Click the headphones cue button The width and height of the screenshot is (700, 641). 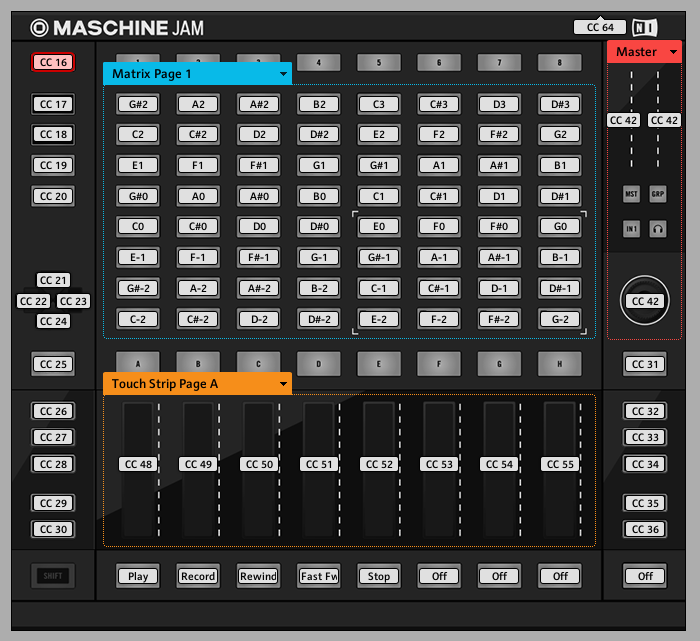click(x=658, y=229)
